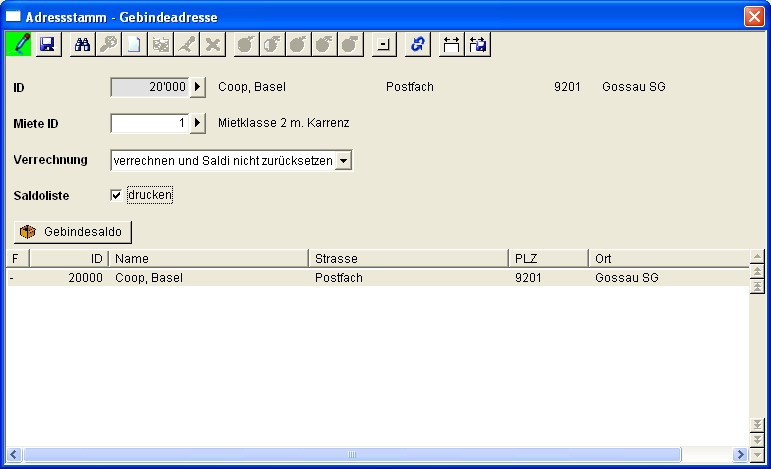Click into the ID field 20'000

pos(150,87)
